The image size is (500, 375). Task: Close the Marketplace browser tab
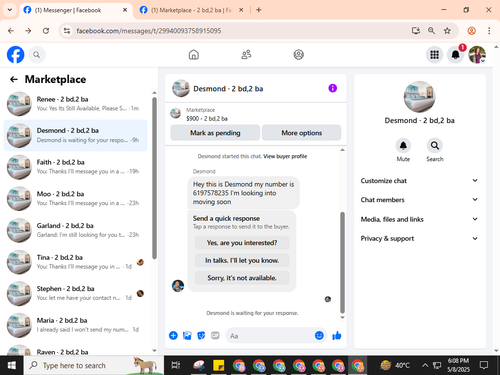click(x=241, y=10)
